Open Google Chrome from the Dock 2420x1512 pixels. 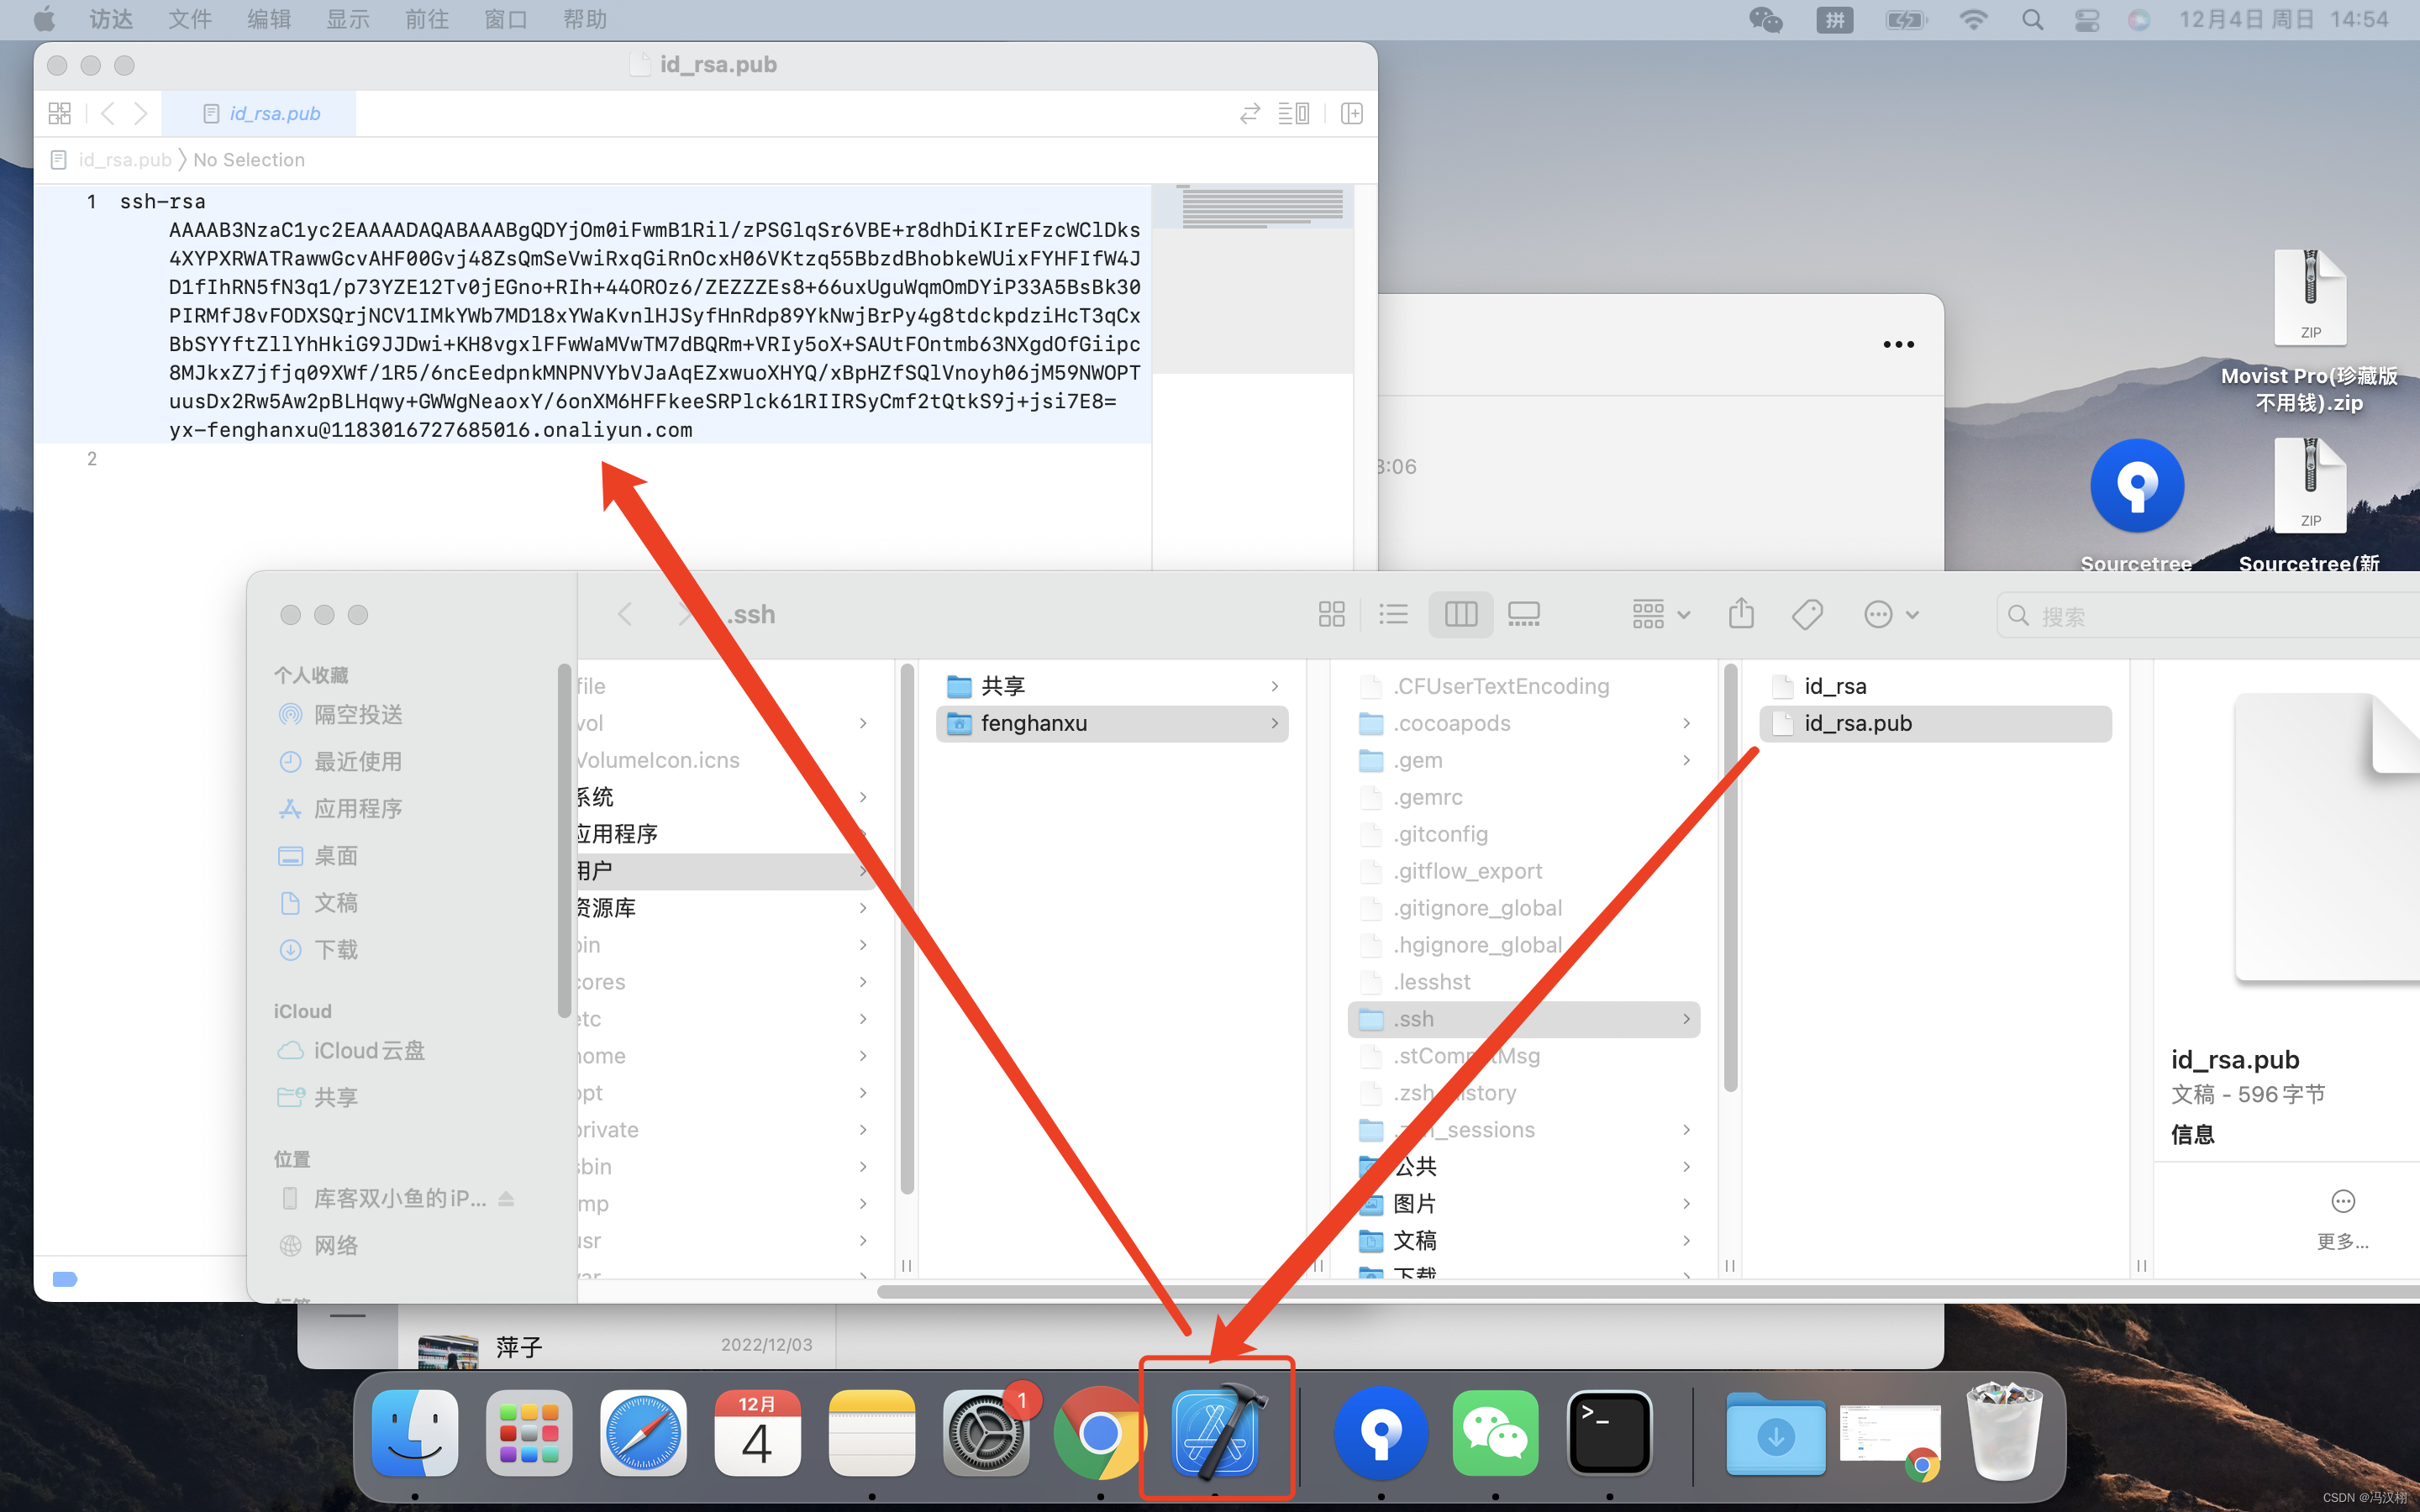point(1100,1432)
